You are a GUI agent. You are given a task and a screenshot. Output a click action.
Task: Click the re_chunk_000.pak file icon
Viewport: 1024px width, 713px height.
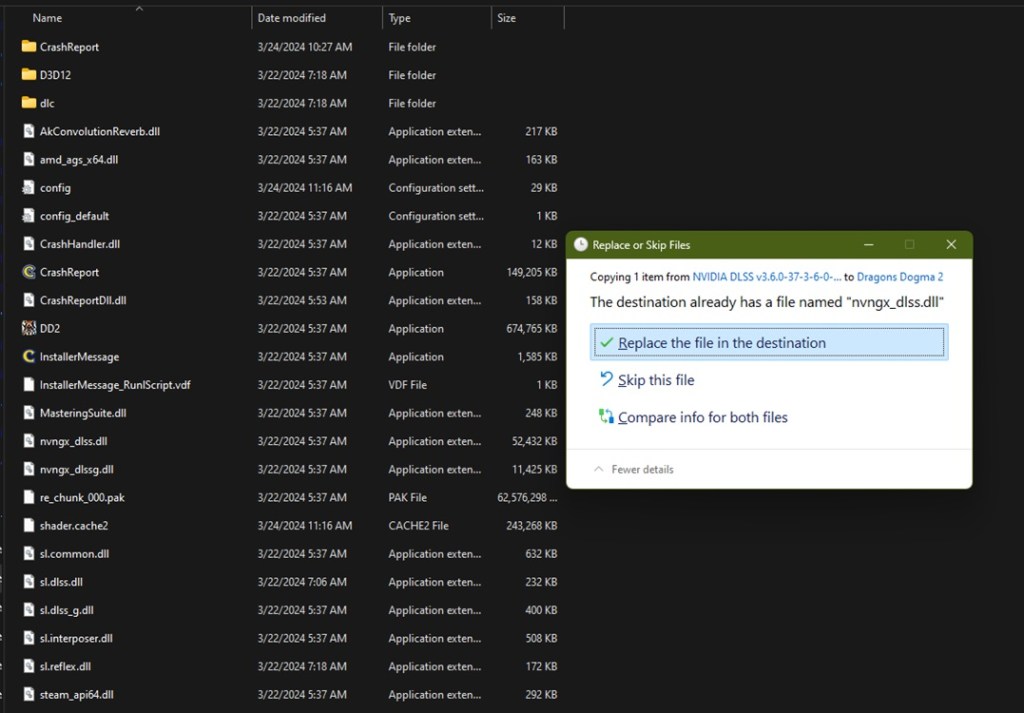point(28,497)
